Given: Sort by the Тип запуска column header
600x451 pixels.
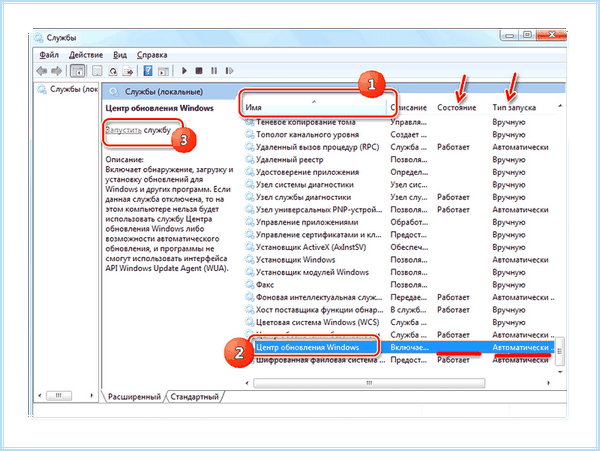Looking at the screenshot, I should pyautogui.click(x=514, y=107).
